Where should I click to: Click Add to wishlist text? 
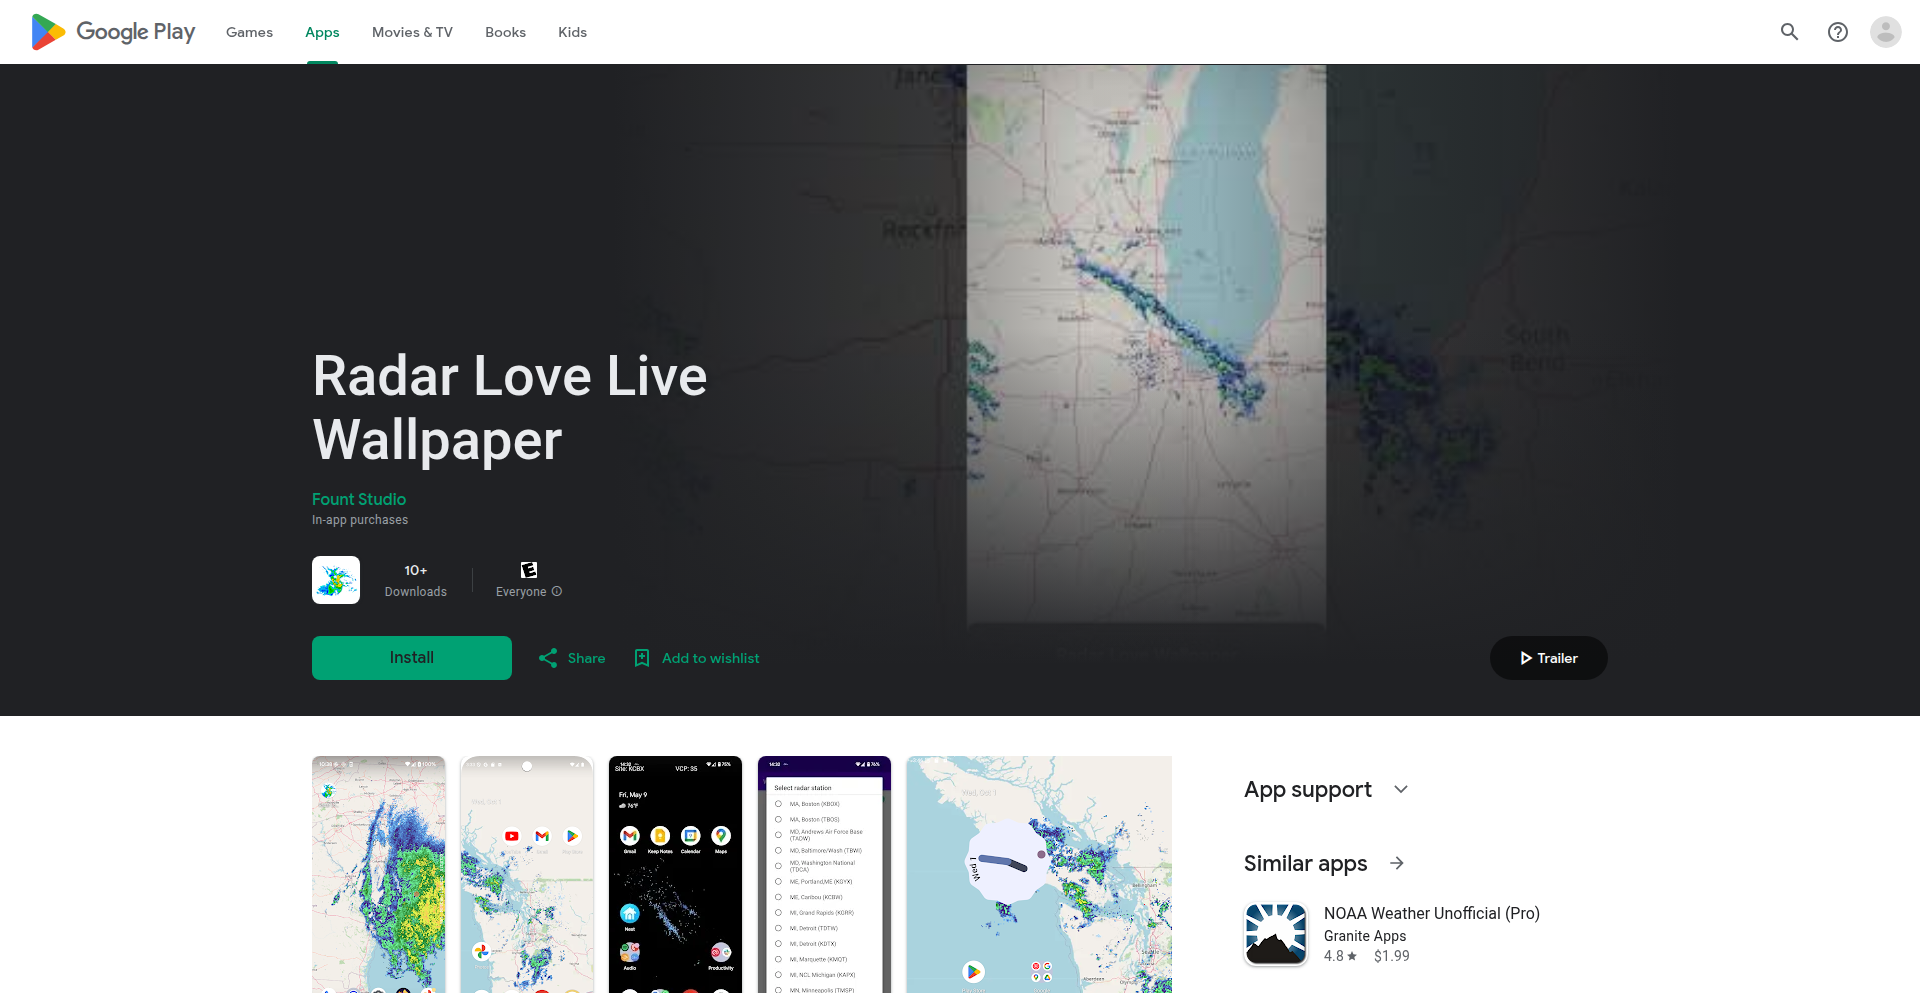point(711,658)
